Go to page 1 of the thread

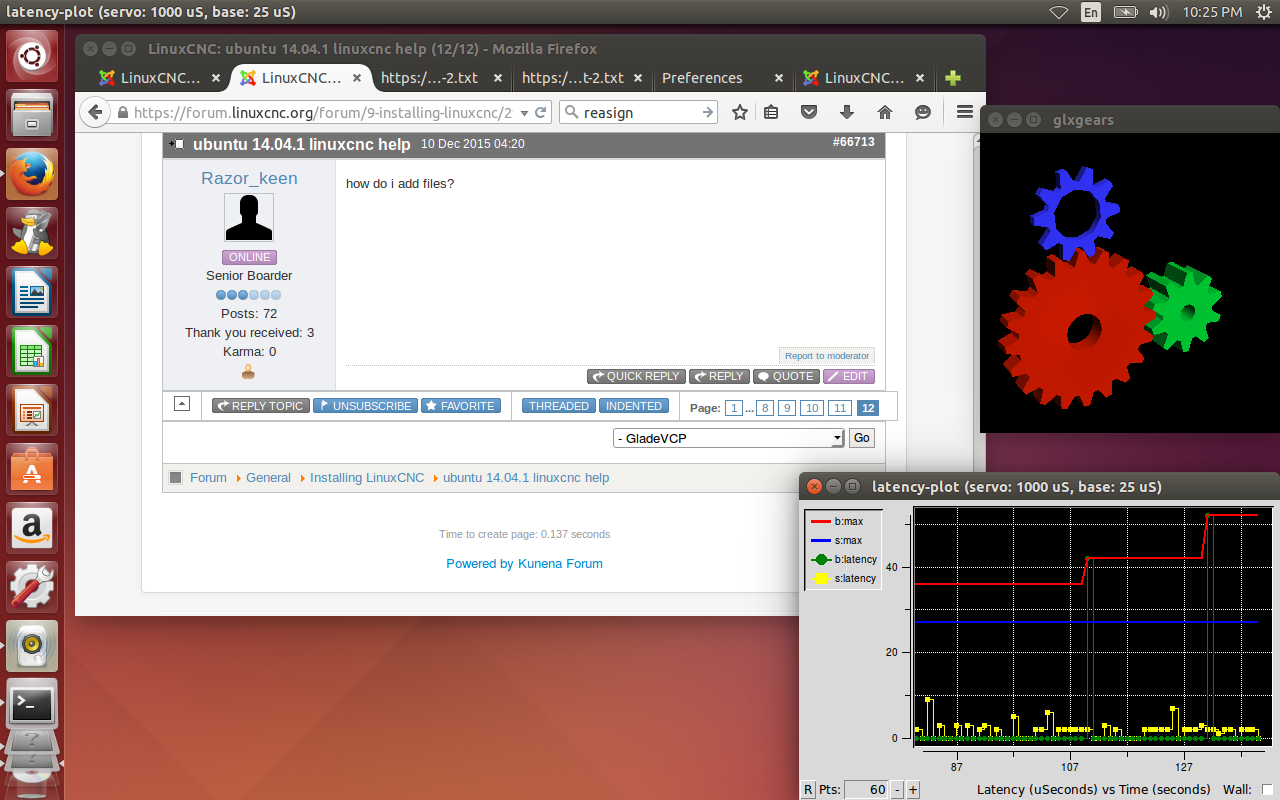pos(734,408)
